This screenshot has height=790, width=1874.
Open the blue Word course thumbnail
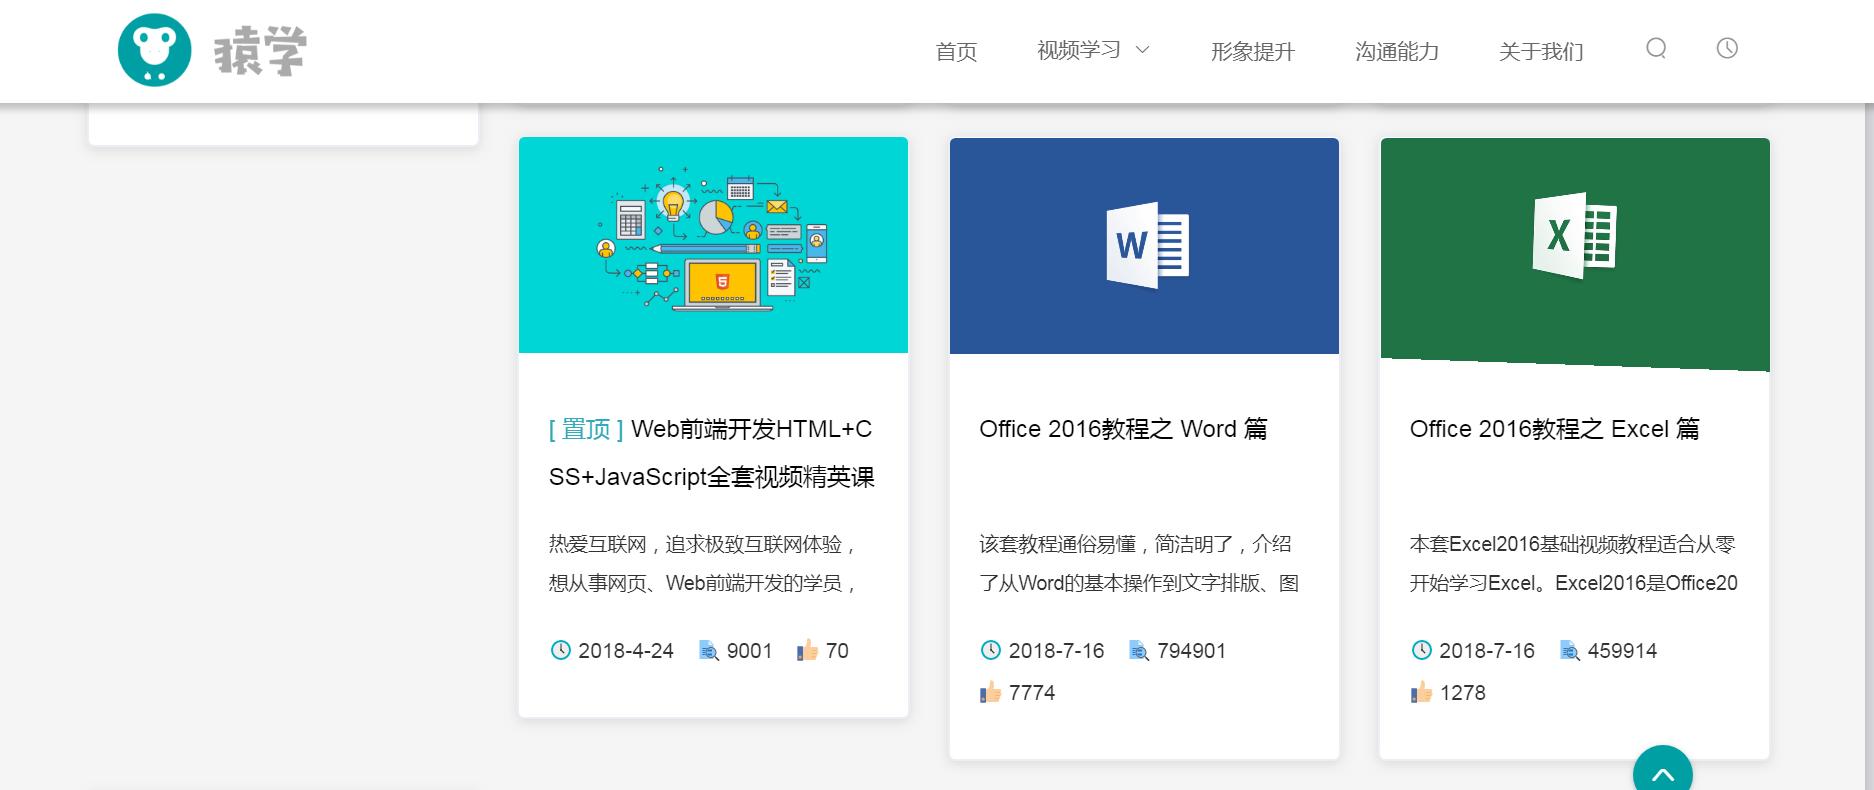[x=1144, y=246]
